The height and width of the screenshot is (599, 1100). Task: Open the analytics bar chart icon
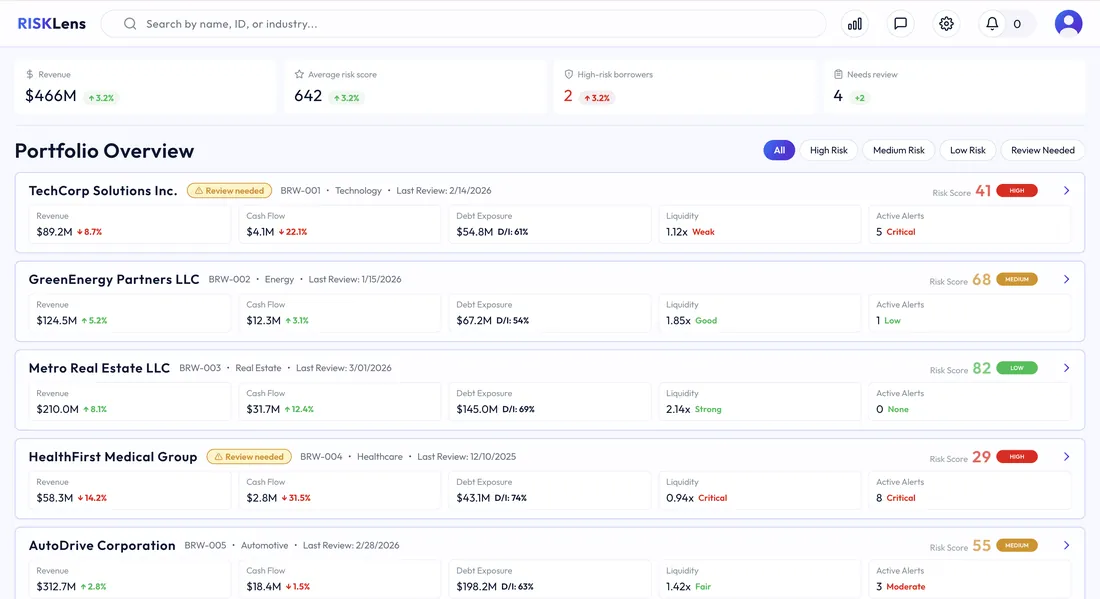854,24
